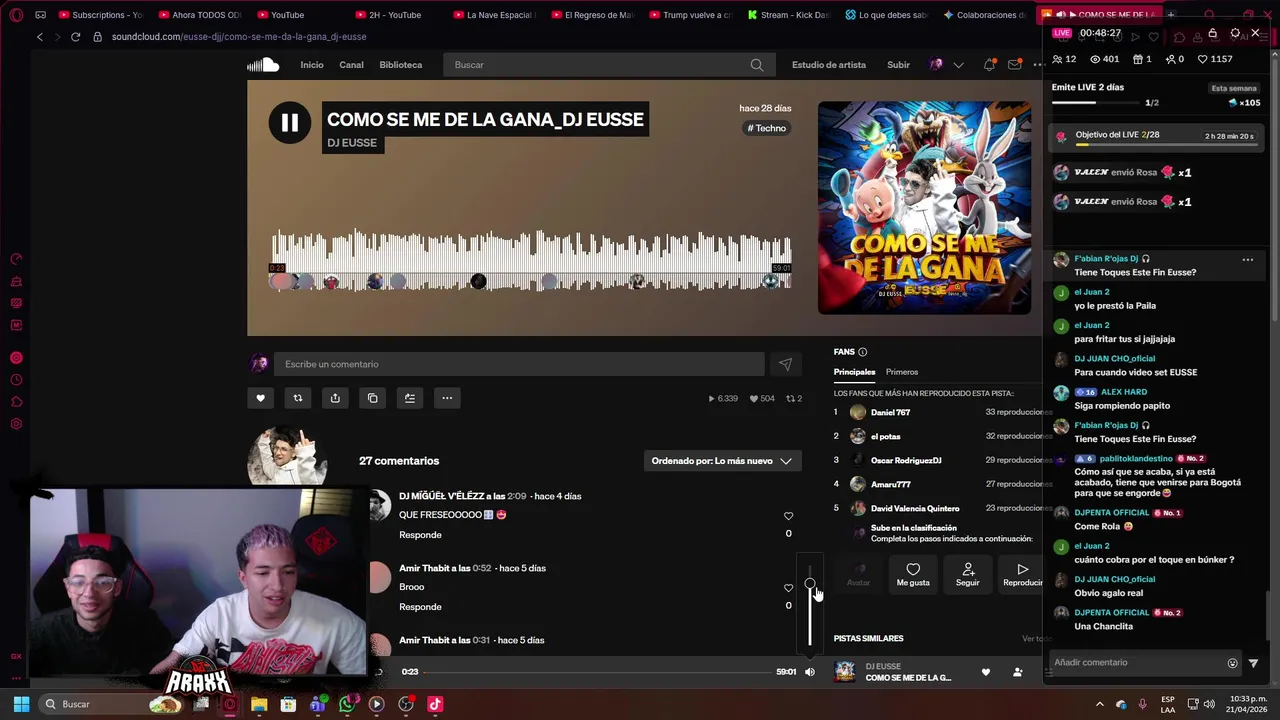The height and width of the screenshot is (720, 1280).
Task: Copy the track link
Action: [372, 398]
